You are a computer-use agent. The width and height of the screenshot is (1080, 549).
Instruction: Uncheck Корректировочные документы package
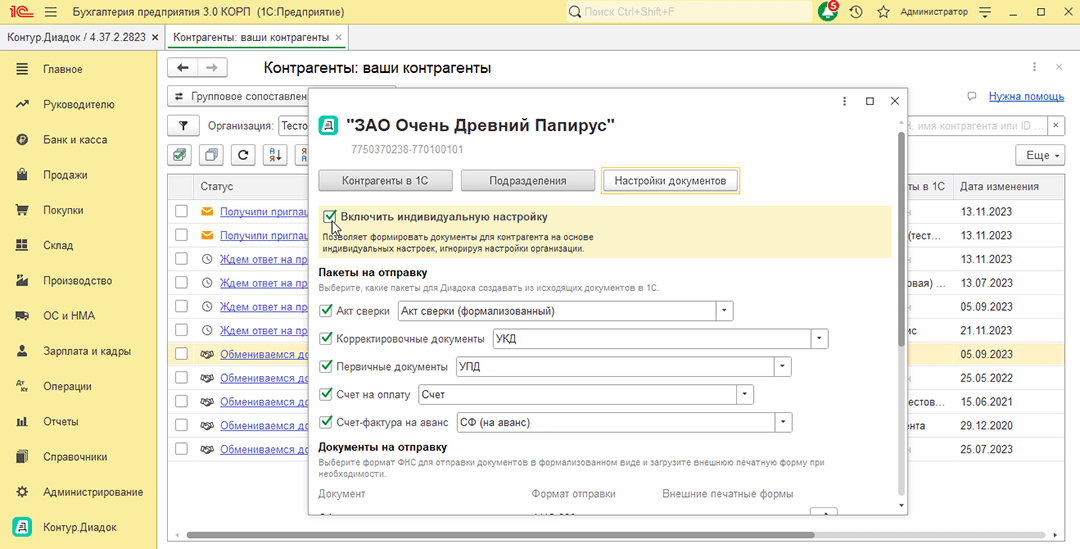point(326,339)
